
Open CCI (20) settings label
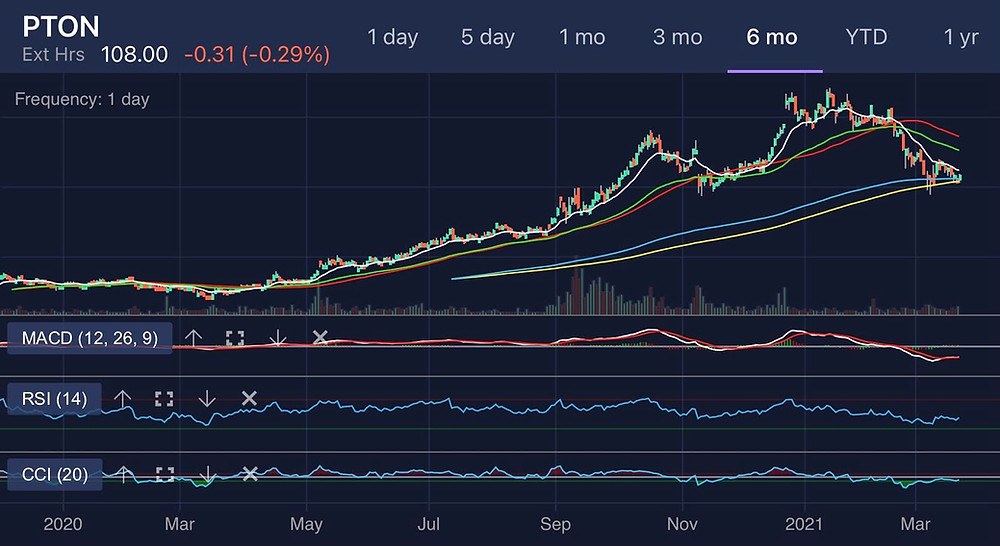(x=55, y=475)
